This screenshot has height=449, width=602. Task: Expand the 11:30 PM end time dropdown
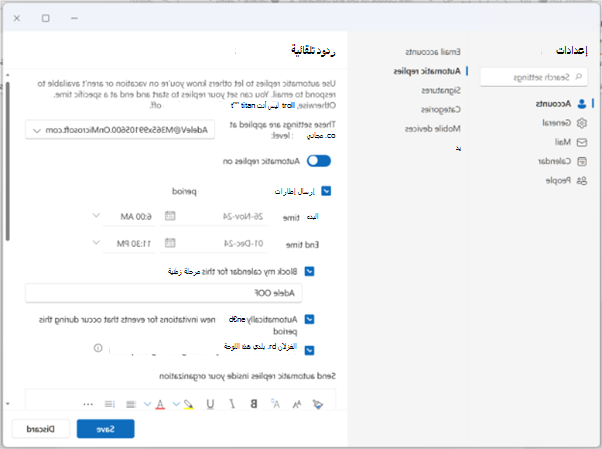[96, 242]
